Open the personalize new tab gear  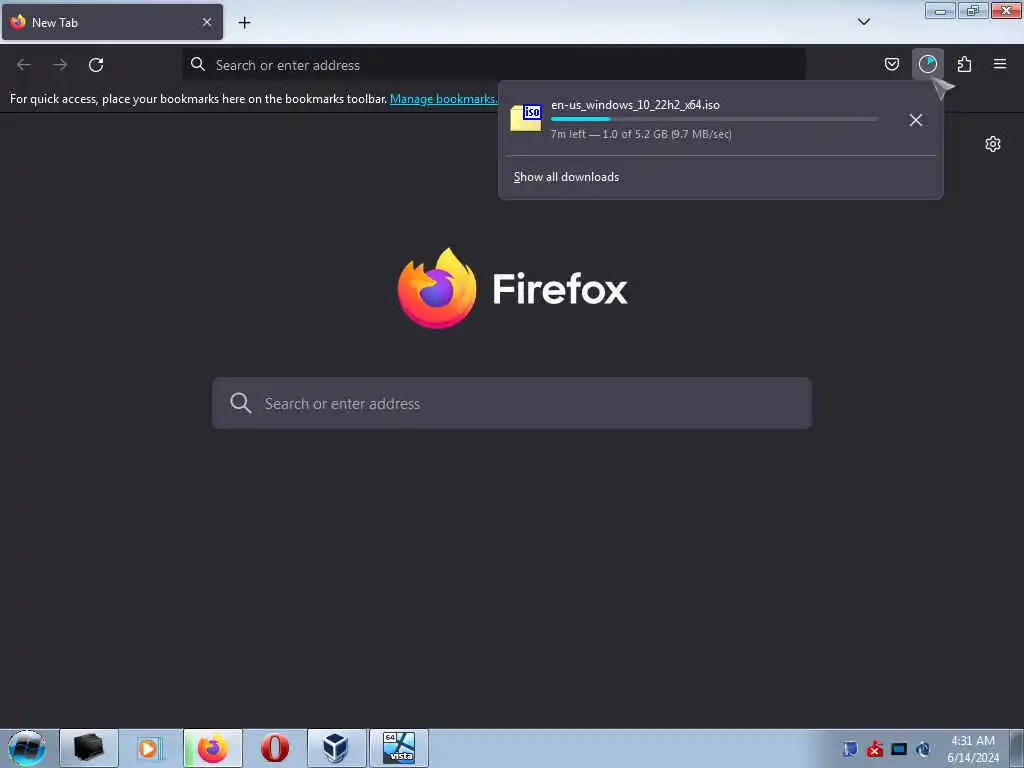pos(993,144)
